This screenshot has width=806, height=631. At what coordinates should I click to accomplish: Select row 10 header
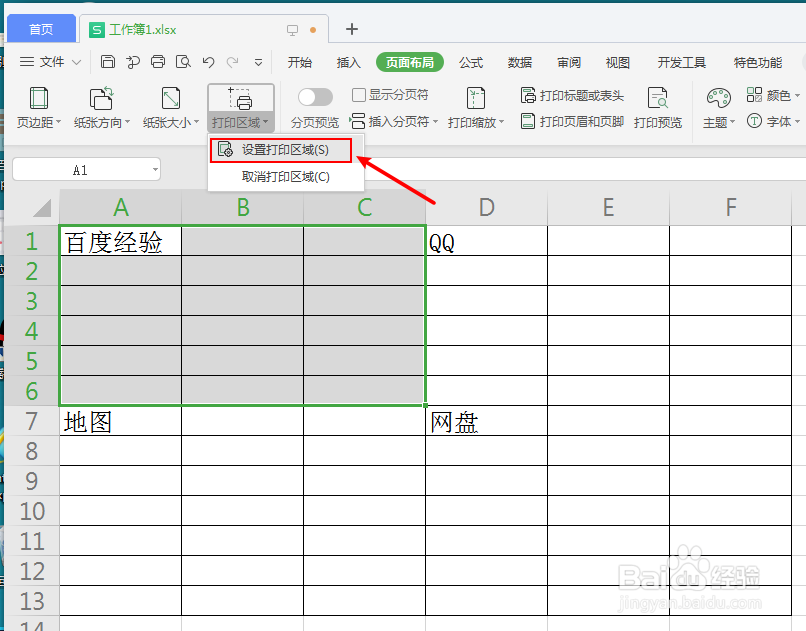pos(32,511)
